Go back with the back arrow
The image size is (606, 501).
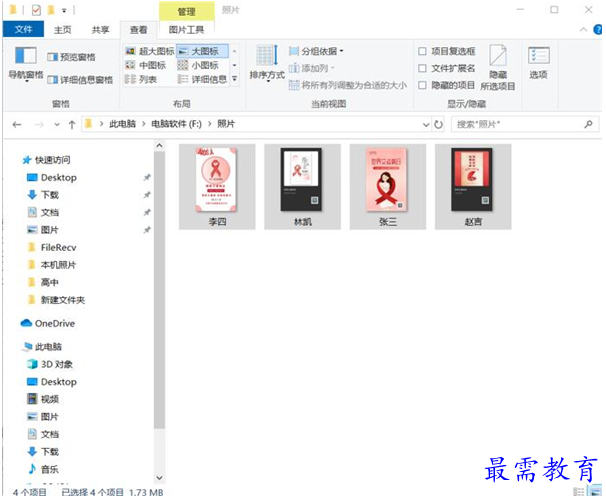pyautogui.click(x=17, y=124)
